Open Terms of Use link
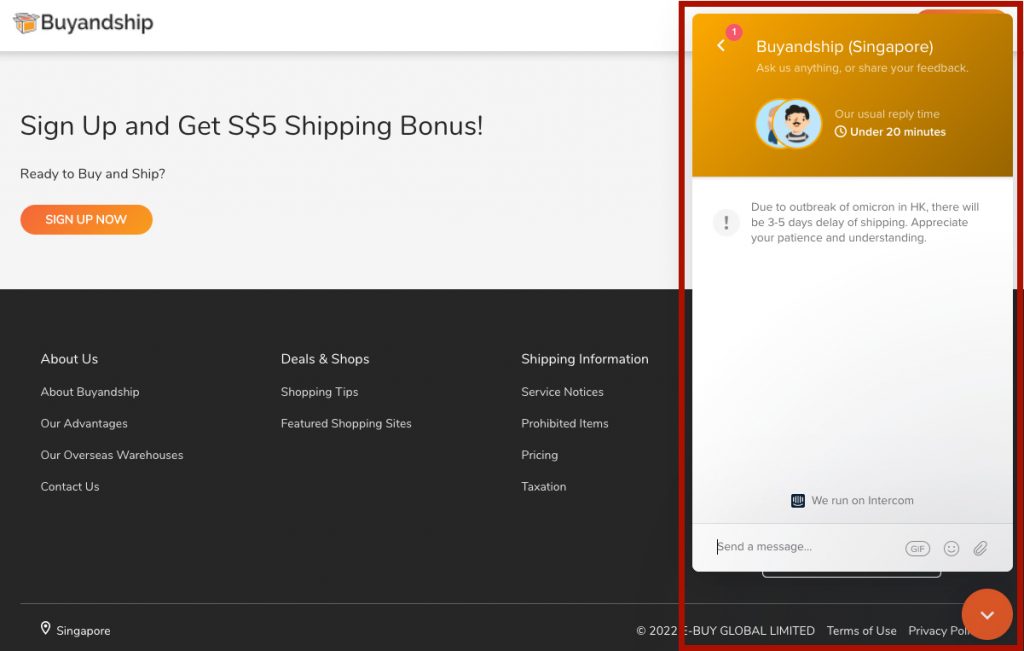The width and height of the screenshot is (1024, 651). pyautogui.click(x=861, y=631)
